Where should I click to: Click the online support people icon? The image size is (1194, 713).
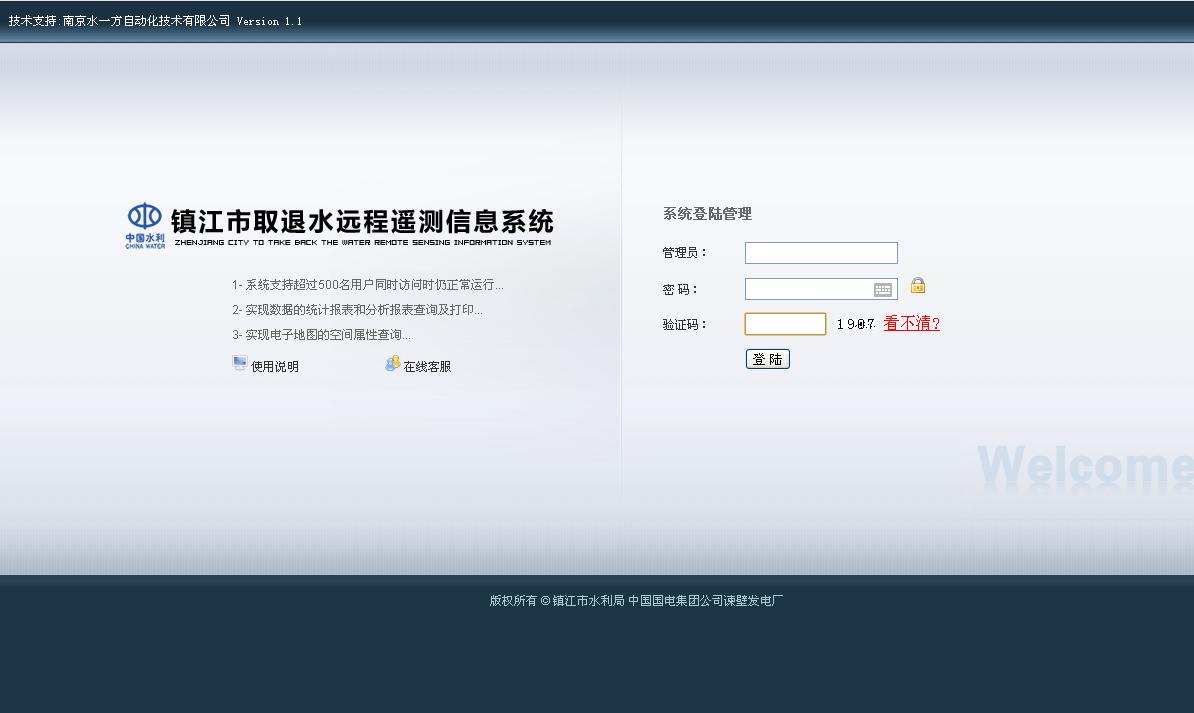(x=392, y=363)
